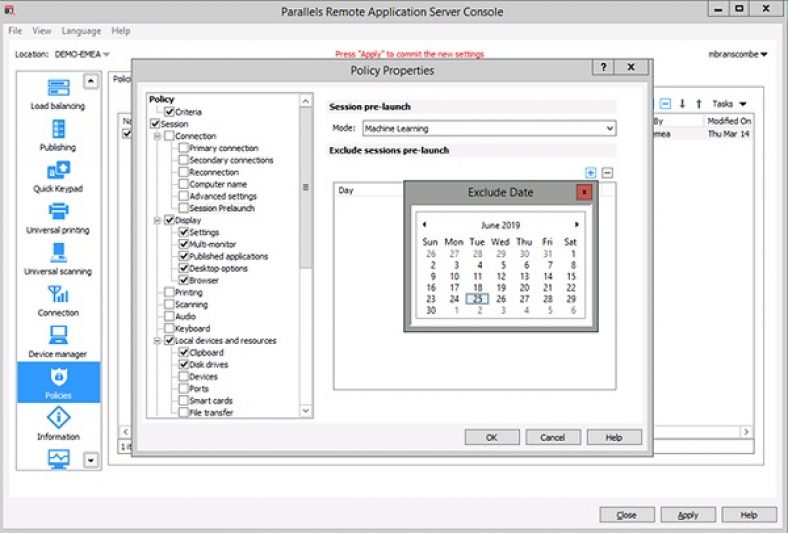Uncheck the Published applications checkbox
The height and width of the screenshot is (533, 788).
184,256
